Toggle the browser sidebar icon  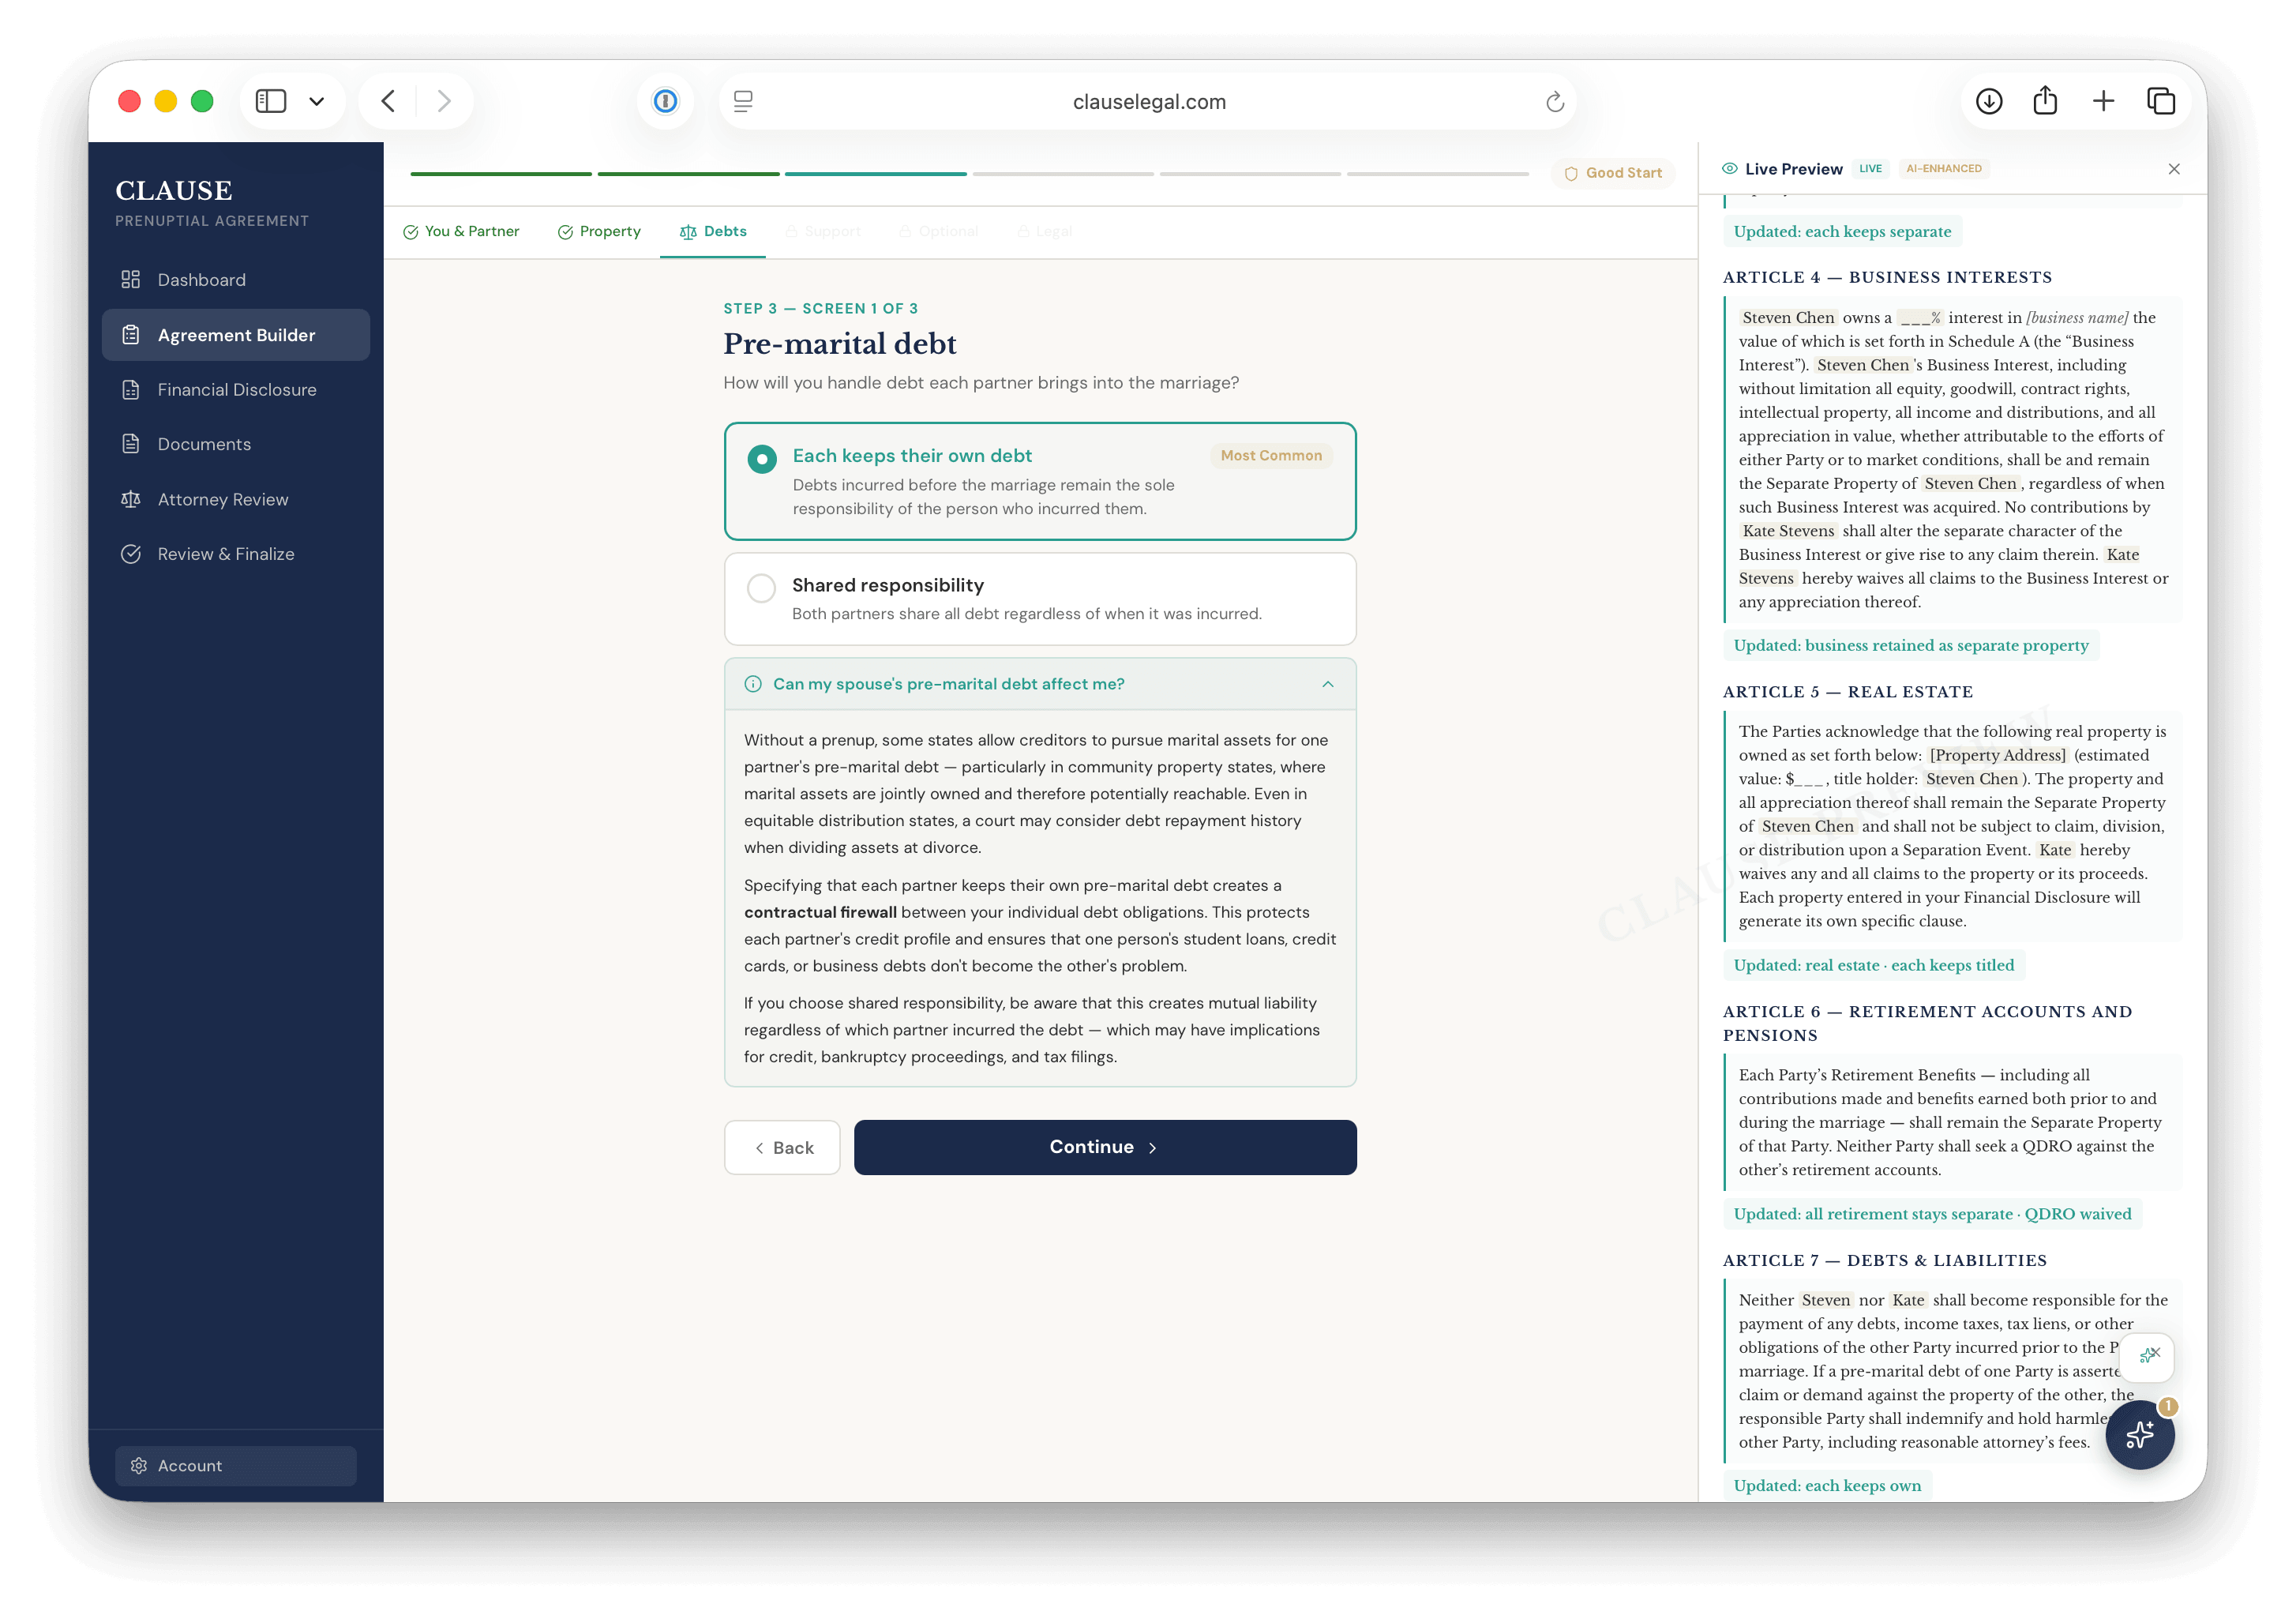271,101
